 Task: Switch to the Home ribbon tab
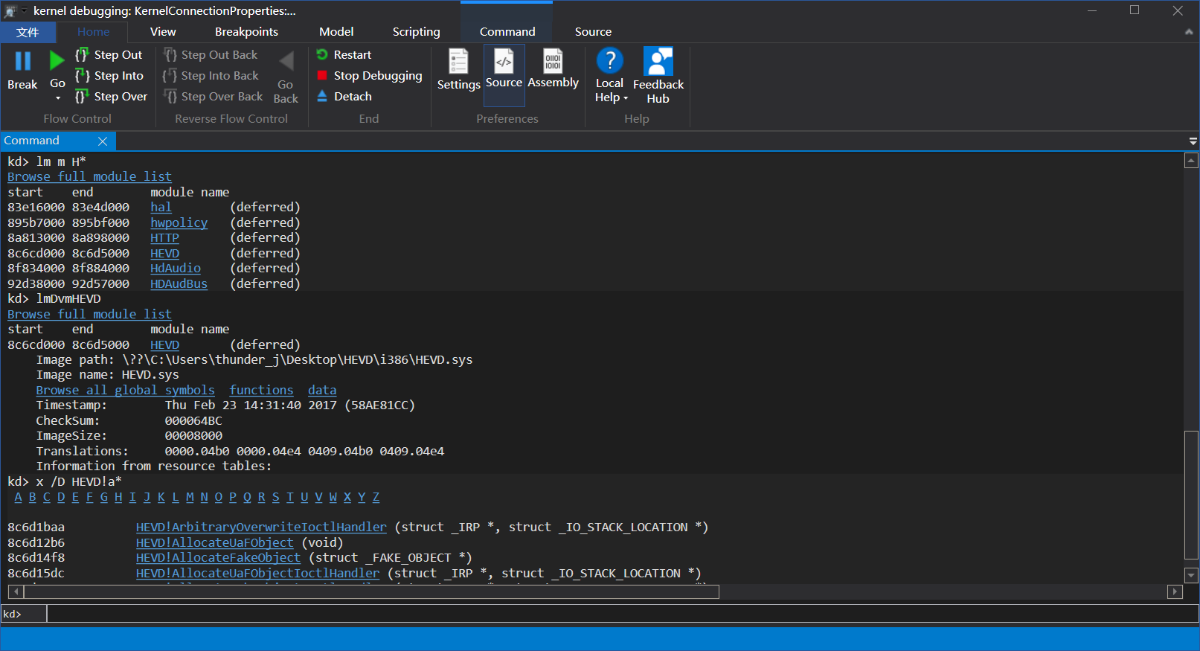click(x=94, y=32)
